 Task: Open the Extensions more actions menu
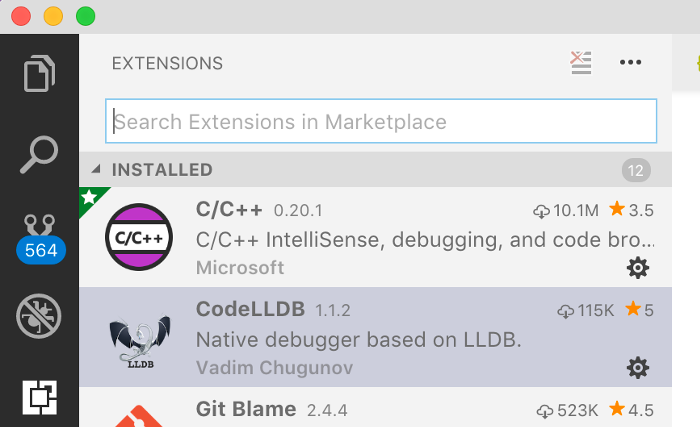tap(630, 63)
